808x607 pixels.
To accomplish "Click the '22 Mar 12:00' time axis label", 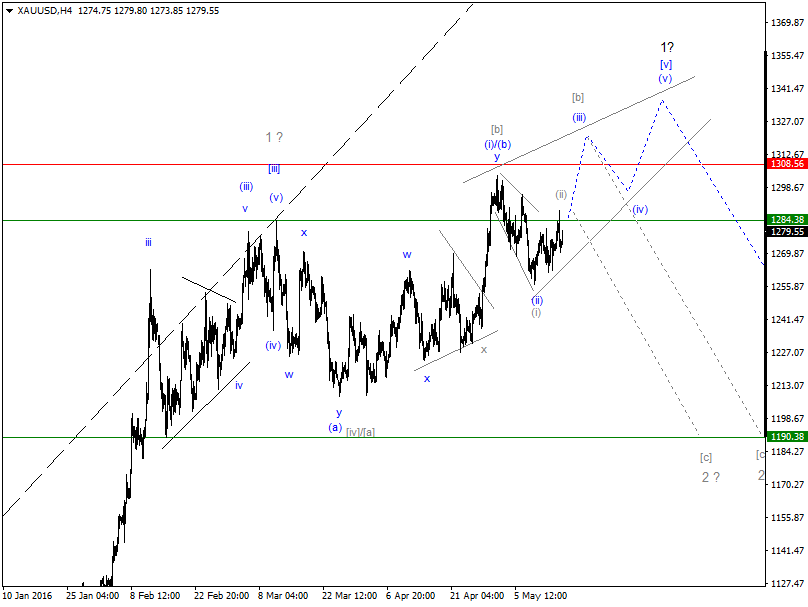I will [x=349, y=594].
